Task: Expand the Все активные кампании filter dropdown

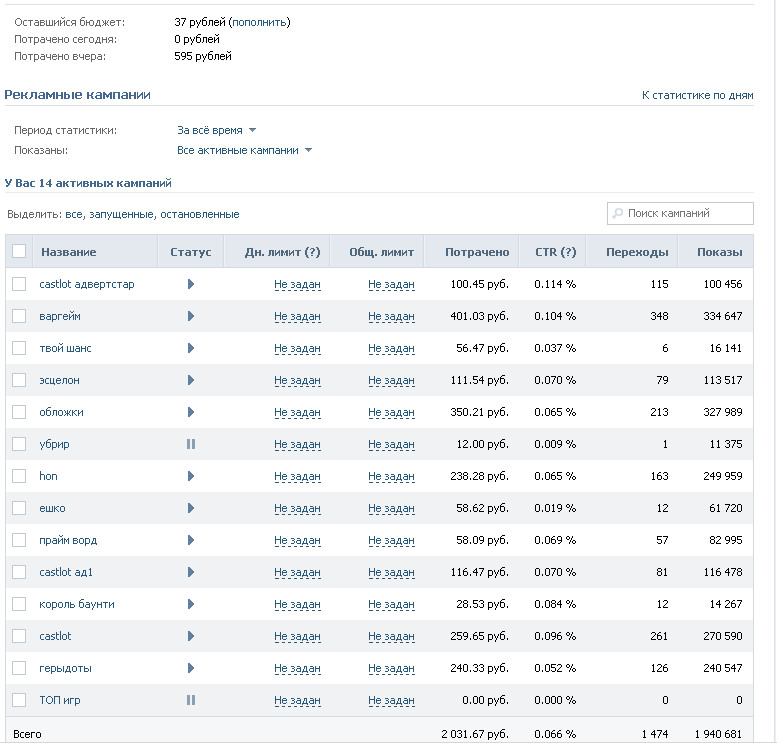Action: [x=245, y=150]
